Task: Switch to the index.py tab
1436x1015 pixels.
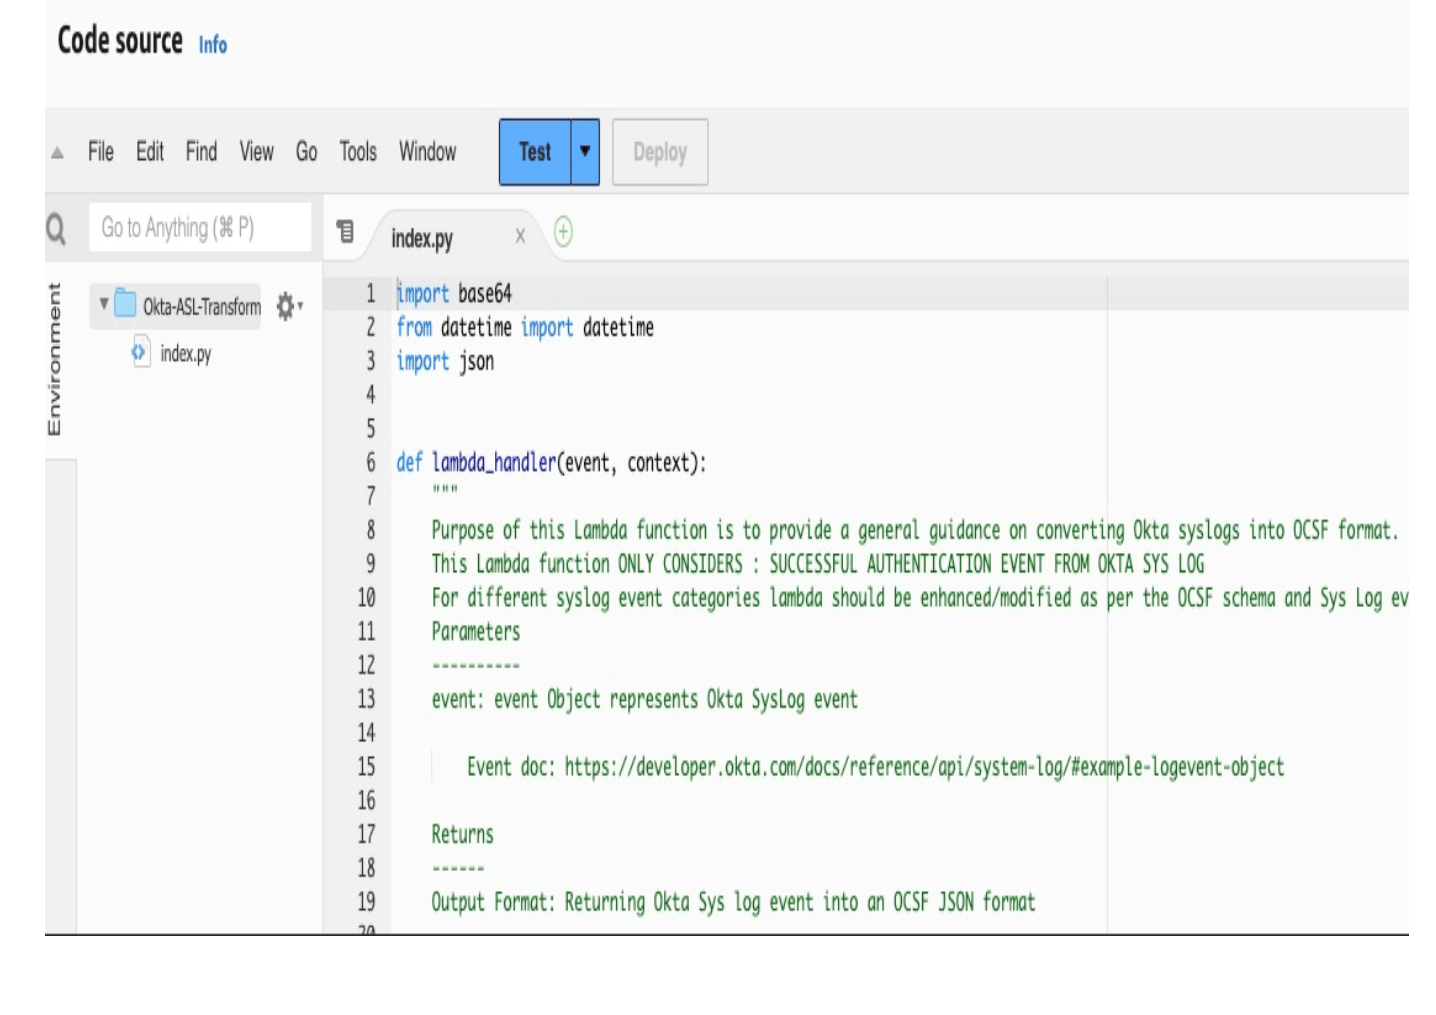Action: (x=422, y=238)
